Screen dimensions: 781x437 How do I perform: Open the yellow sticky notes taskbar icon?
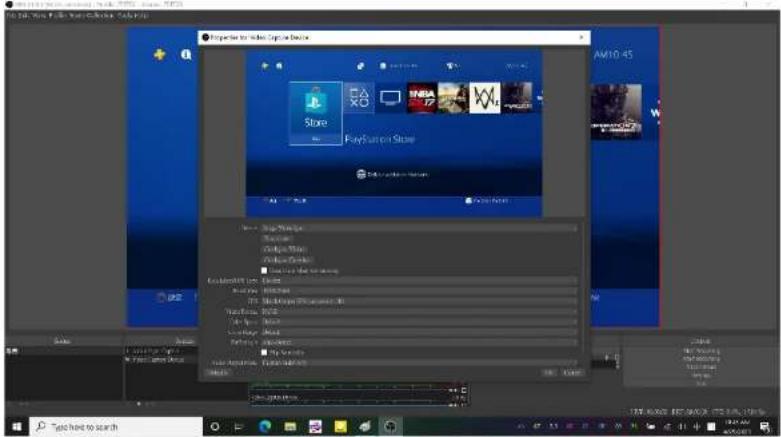click(x=341, y=427)
